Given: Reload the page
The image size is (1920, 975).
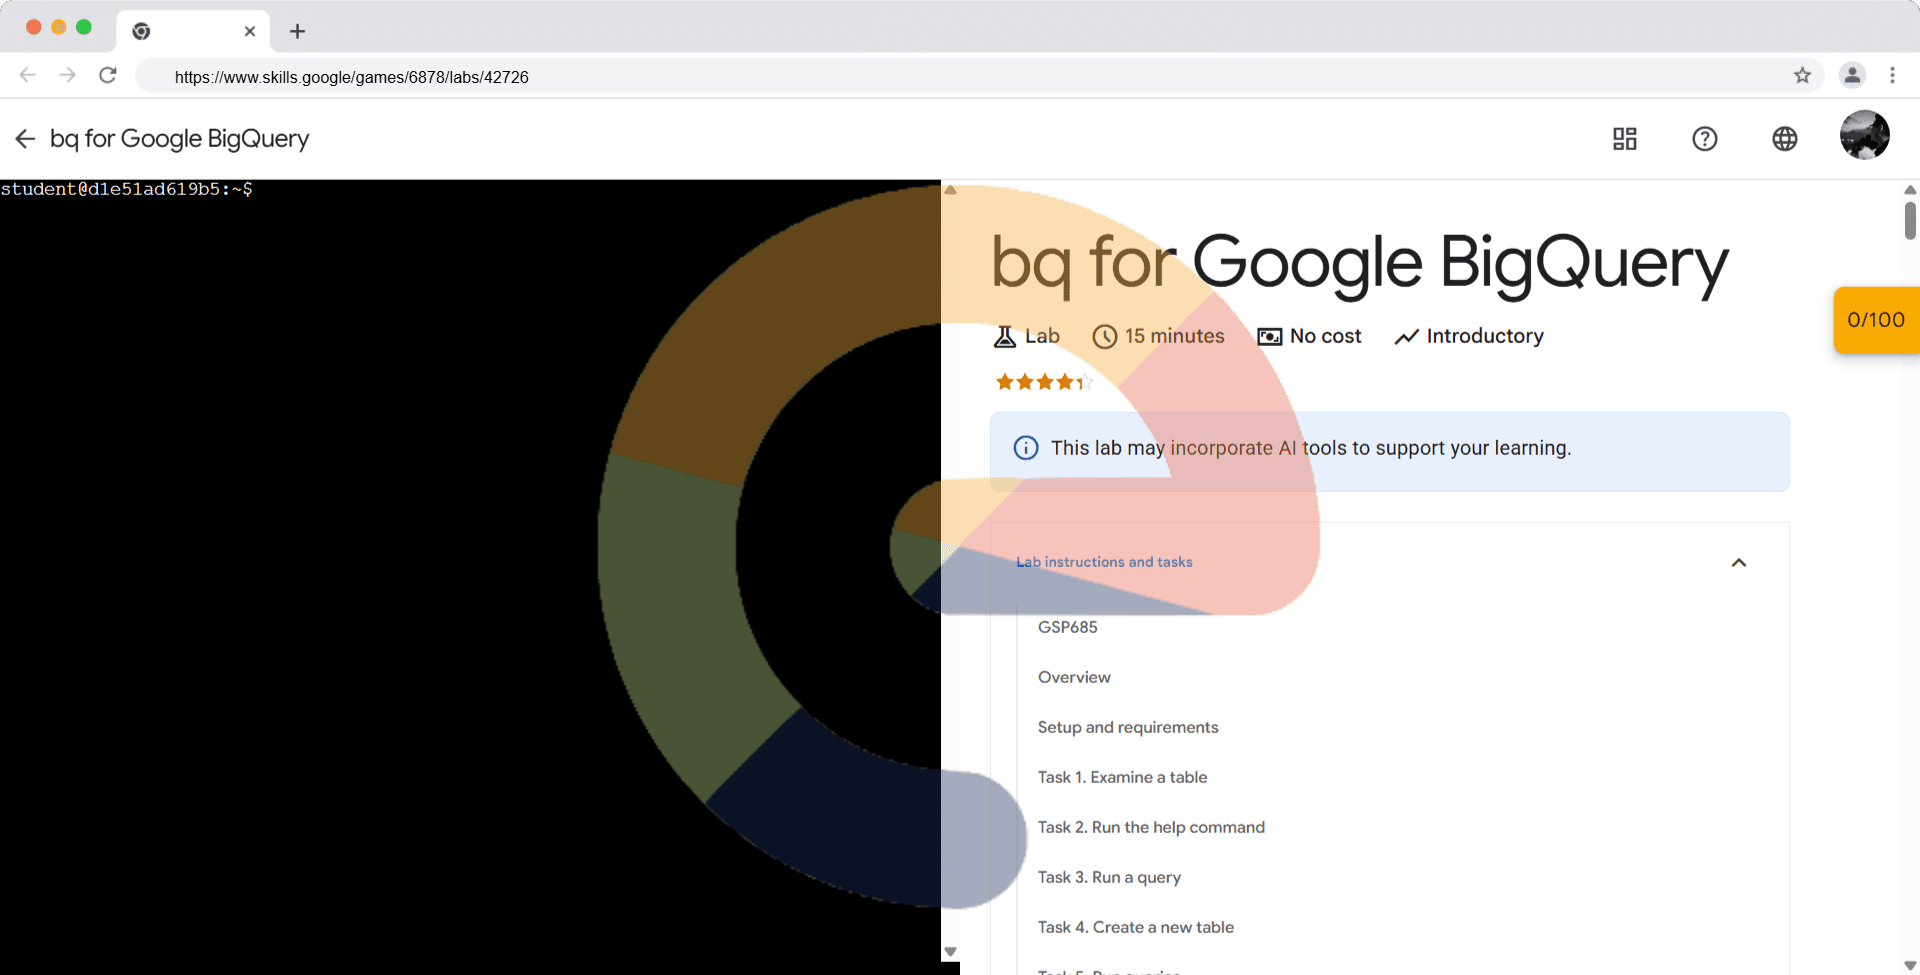Looking at the screenshot, I should pyautogui.click(x=108, y=76).
